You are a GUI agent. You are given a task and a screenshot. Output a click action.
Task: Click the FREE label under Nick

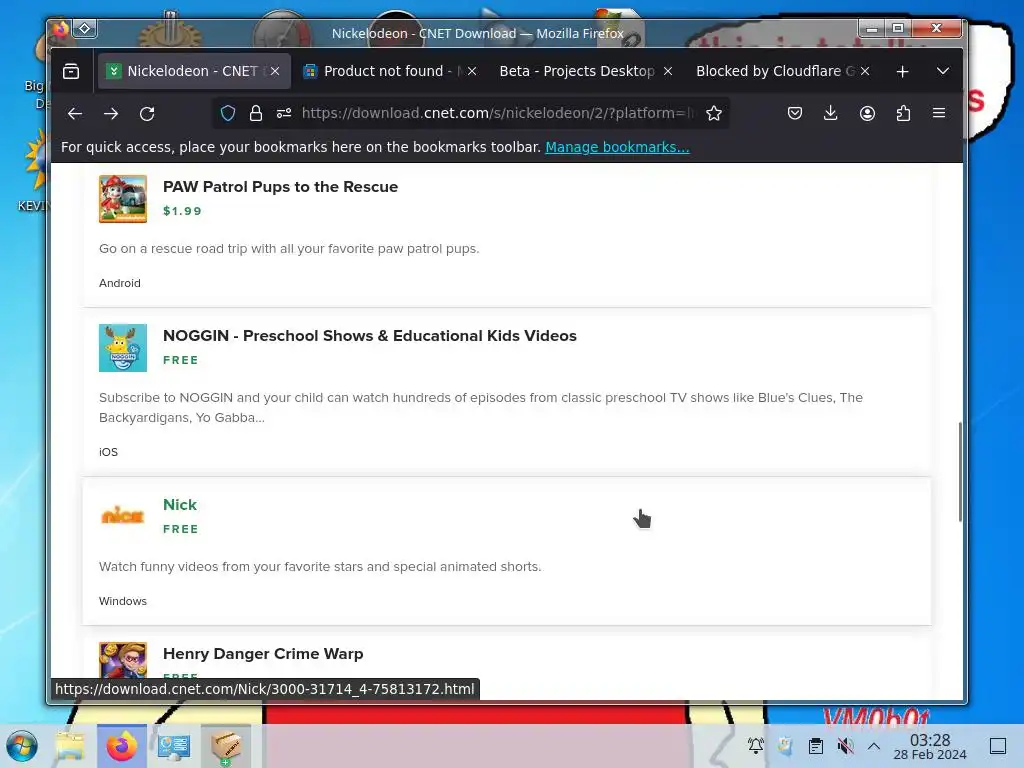tap(180, 529)
